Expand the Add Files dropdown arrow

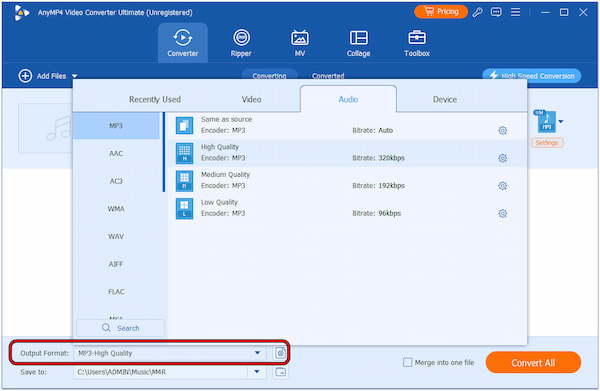pos(75,76)
